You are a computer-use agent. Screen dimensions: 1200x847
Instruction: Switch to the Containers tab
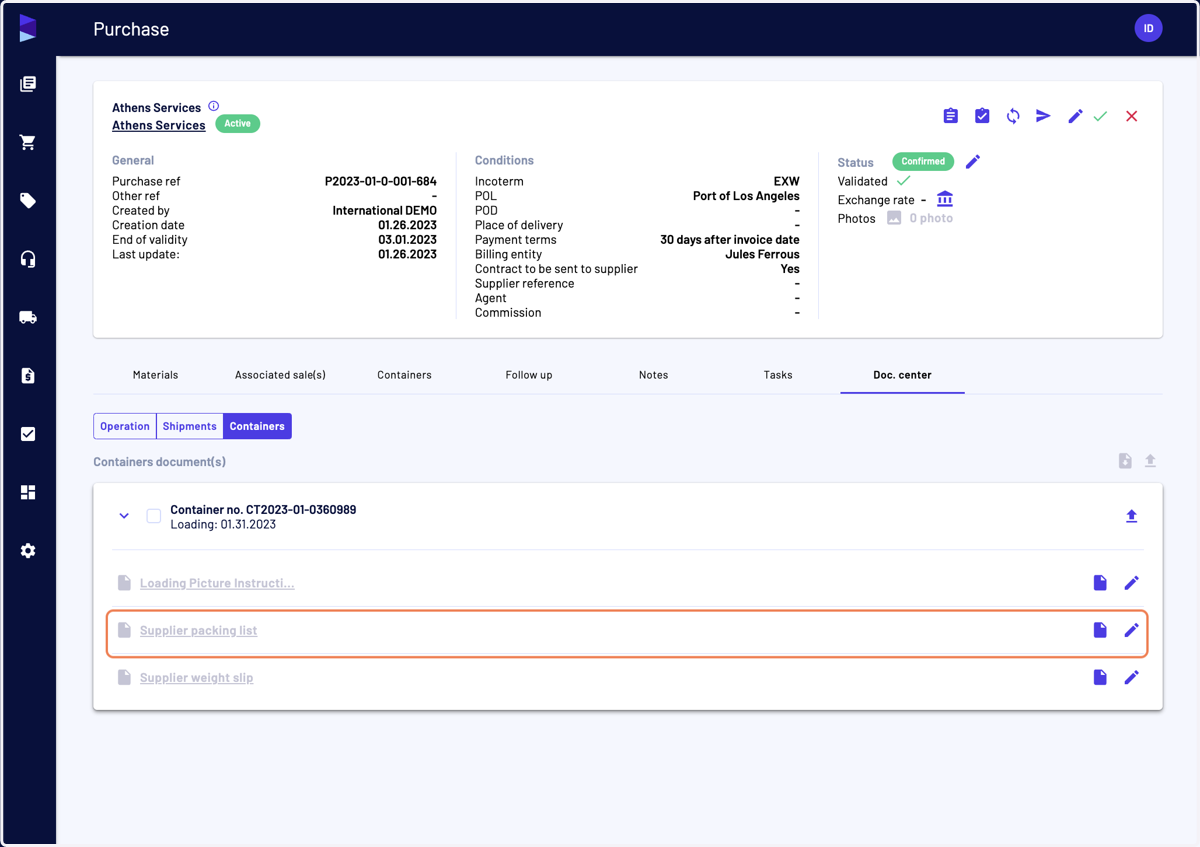point(404,375)
